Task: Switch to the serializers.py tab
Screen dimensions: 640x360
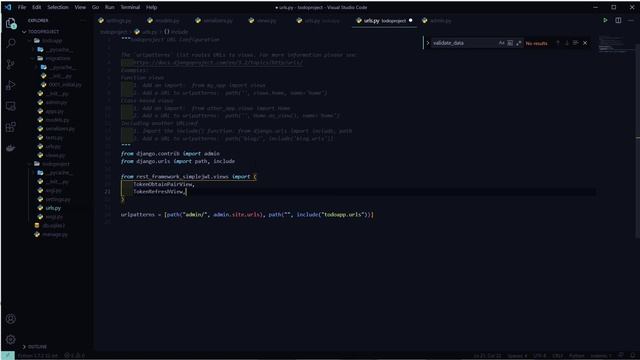Action: (x=214, y=20)
